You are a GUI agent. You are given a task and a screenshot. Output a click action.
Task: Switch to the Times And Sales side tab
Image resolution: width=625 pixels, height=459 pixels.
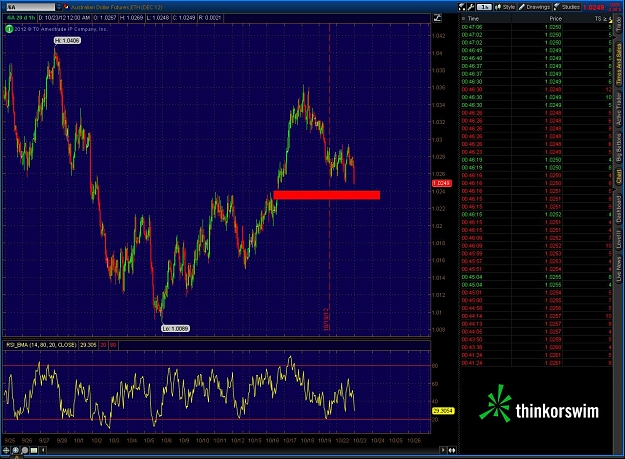point(619,65)
